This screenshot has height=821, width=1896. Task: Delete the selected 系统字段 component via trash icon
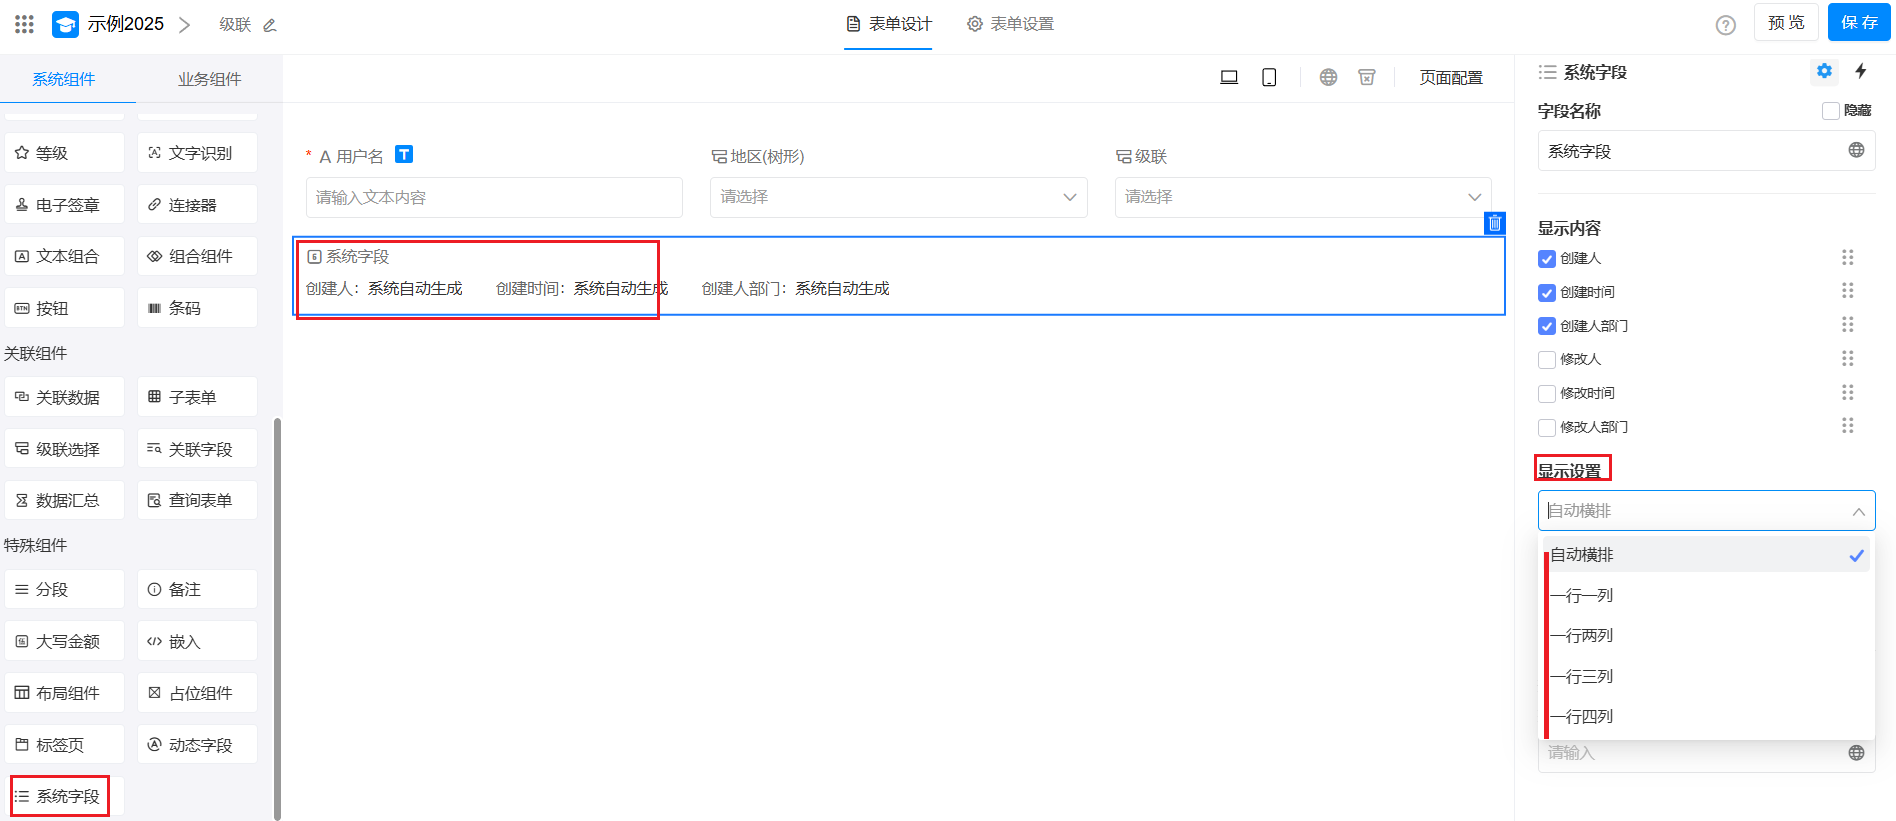(x=1494, y=223)
